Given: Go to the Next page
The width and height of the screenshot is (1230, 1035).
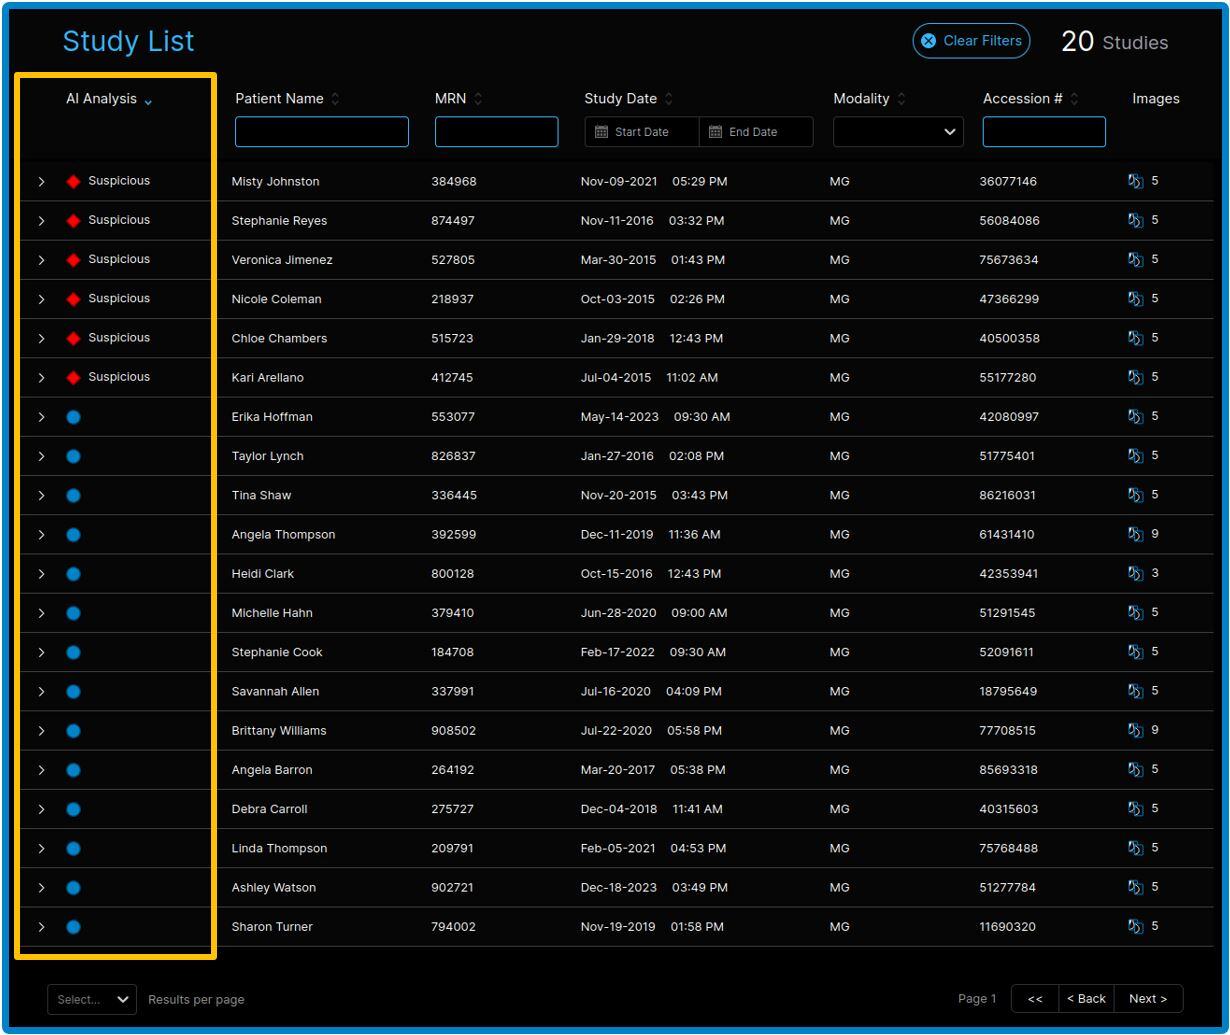Looking at the screenshot, I should 1147,998.
